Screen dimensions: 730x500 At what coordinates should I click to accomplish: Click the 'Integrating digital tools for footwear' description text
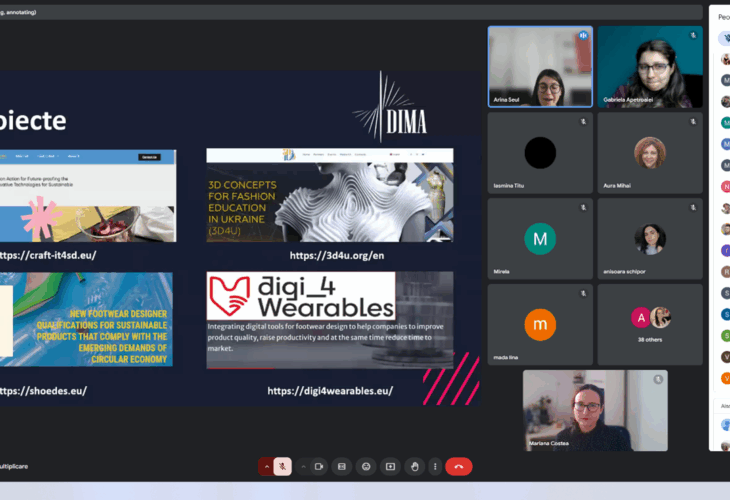point(325,338)
